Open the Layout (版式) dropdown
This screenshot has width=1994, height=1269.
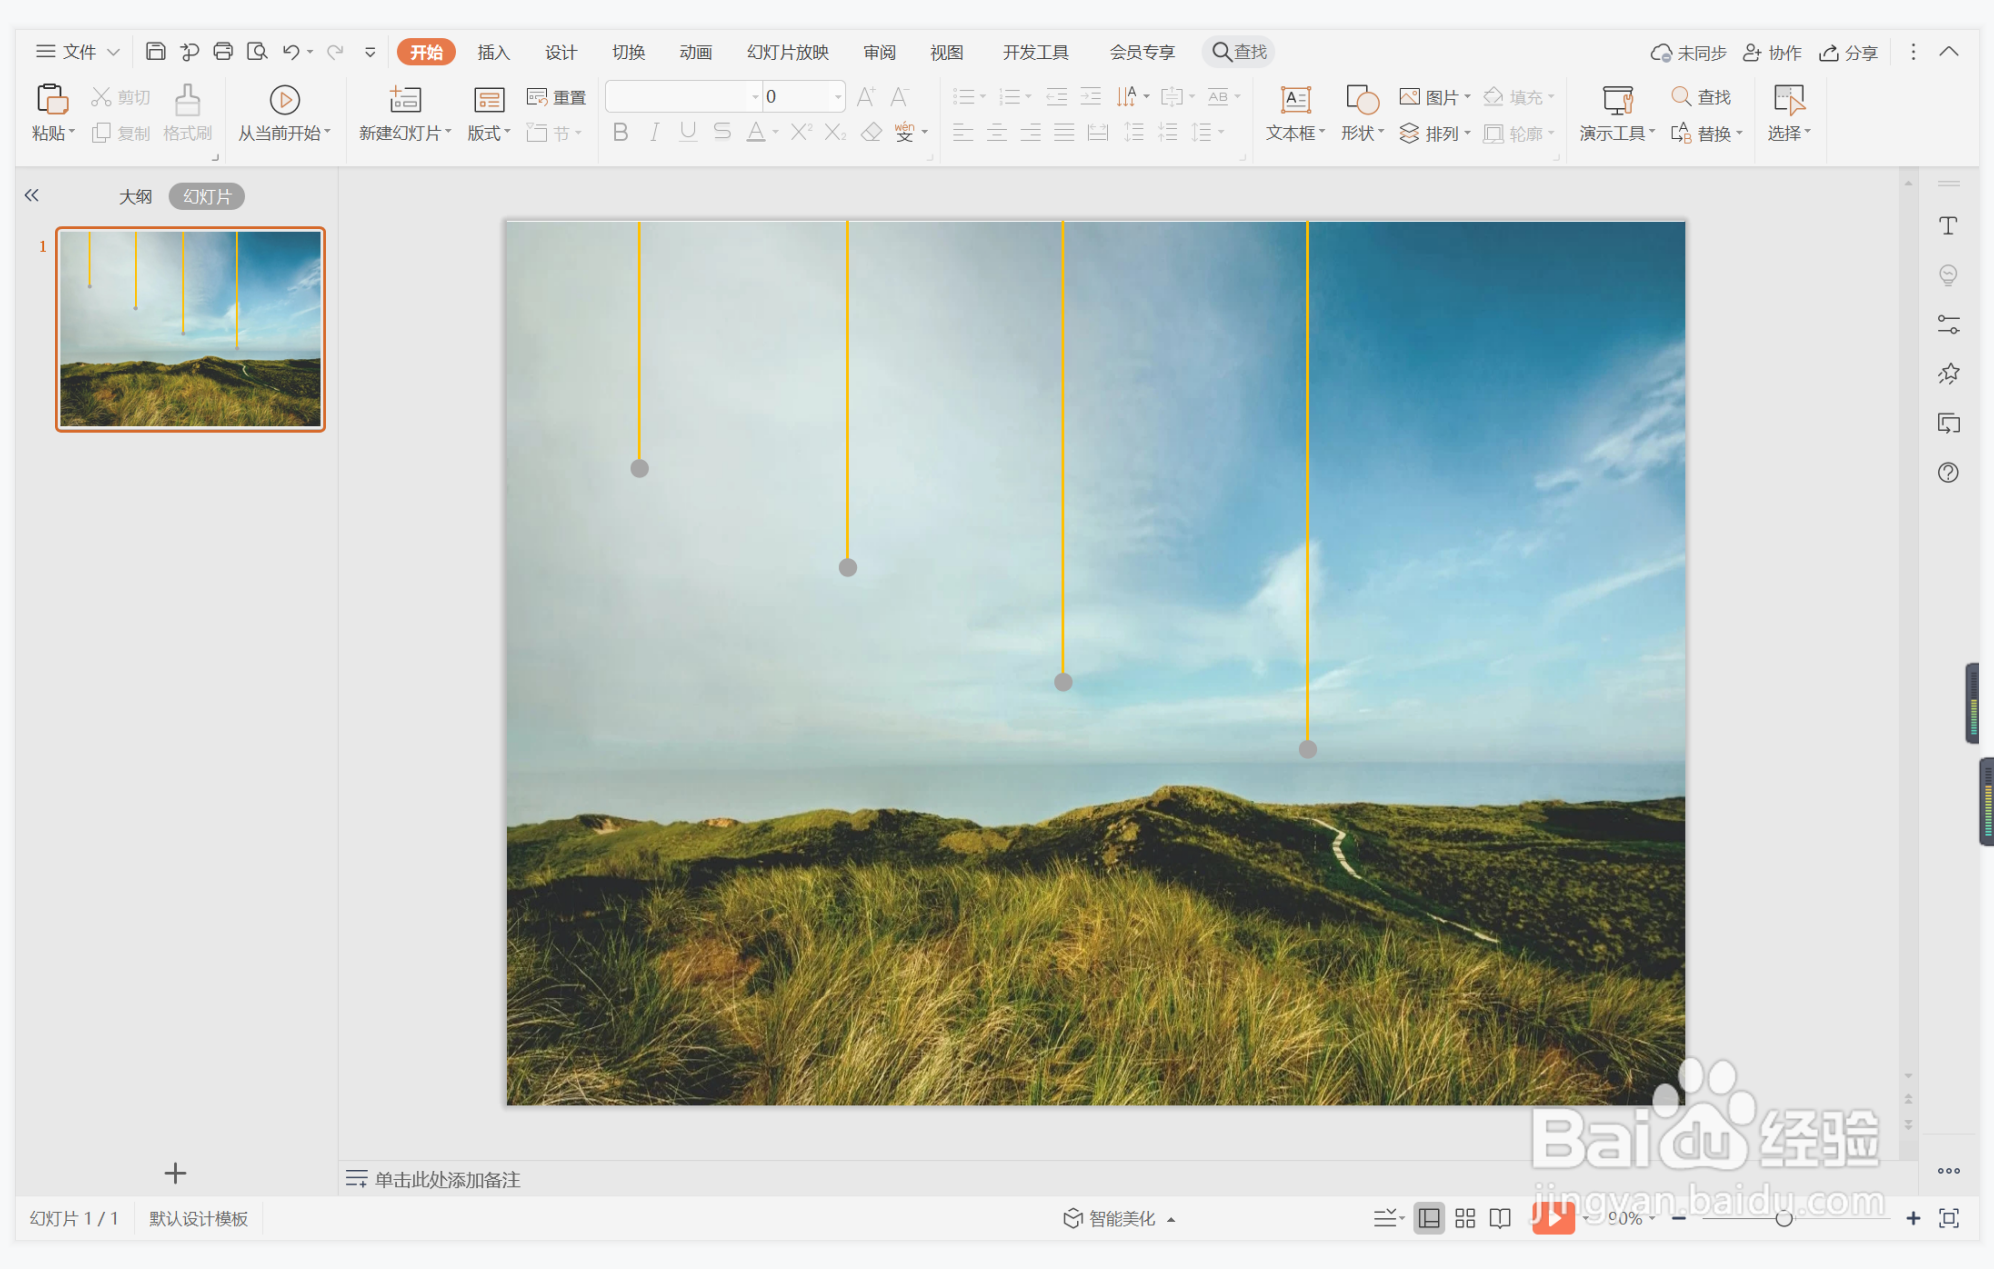point(489,133)
